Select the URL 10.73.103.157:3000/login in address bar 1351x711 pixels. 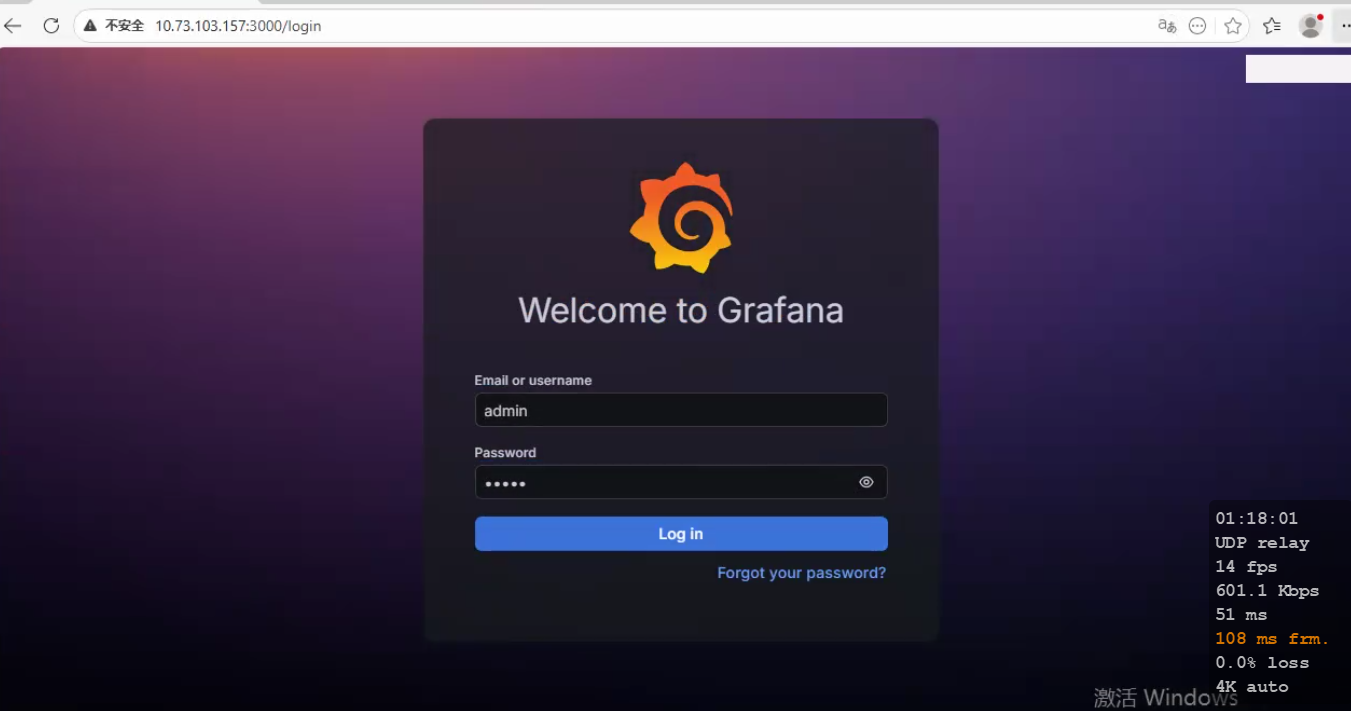pos(238,26)
